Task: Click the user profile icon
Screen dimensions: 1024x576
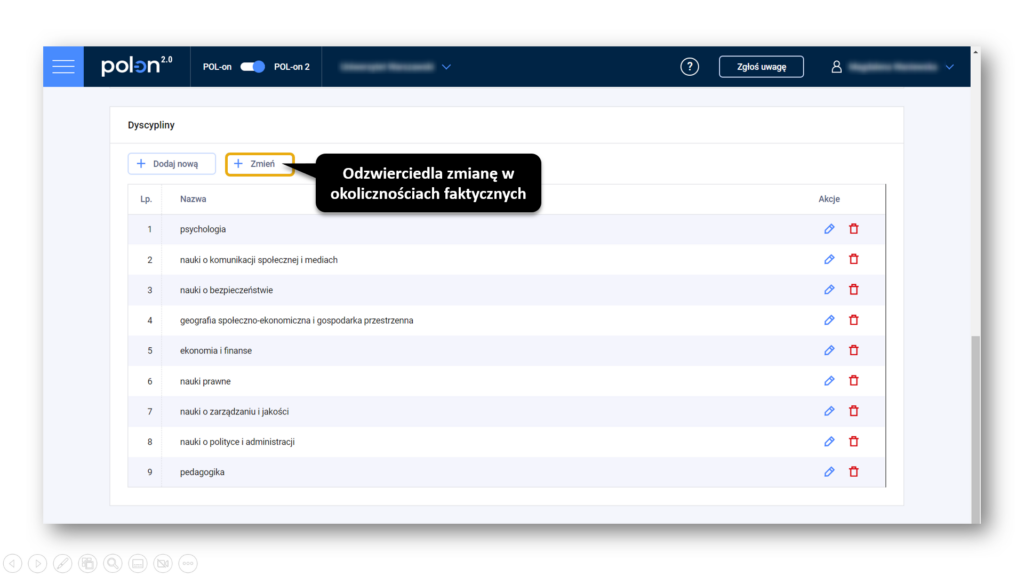Action: tap(836, 67)
